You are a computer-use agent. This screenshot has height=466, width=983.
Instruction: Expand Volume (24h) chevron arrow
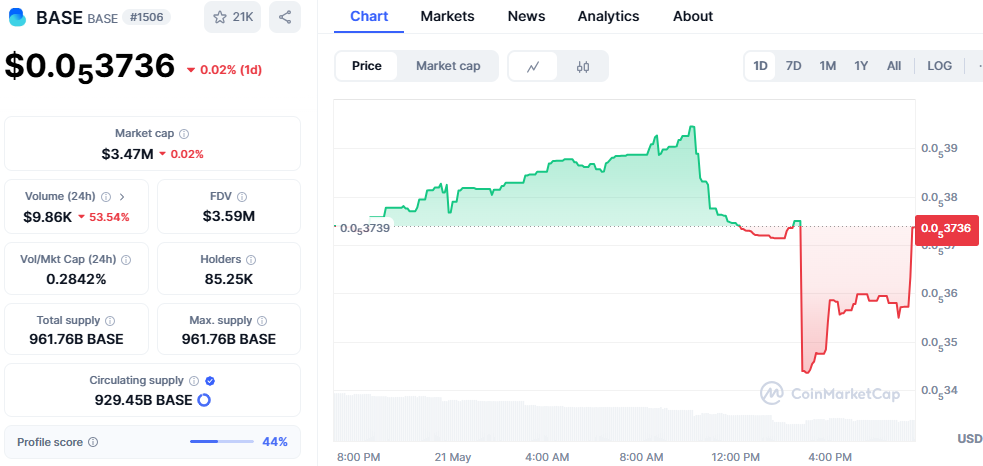pos(122,197)
